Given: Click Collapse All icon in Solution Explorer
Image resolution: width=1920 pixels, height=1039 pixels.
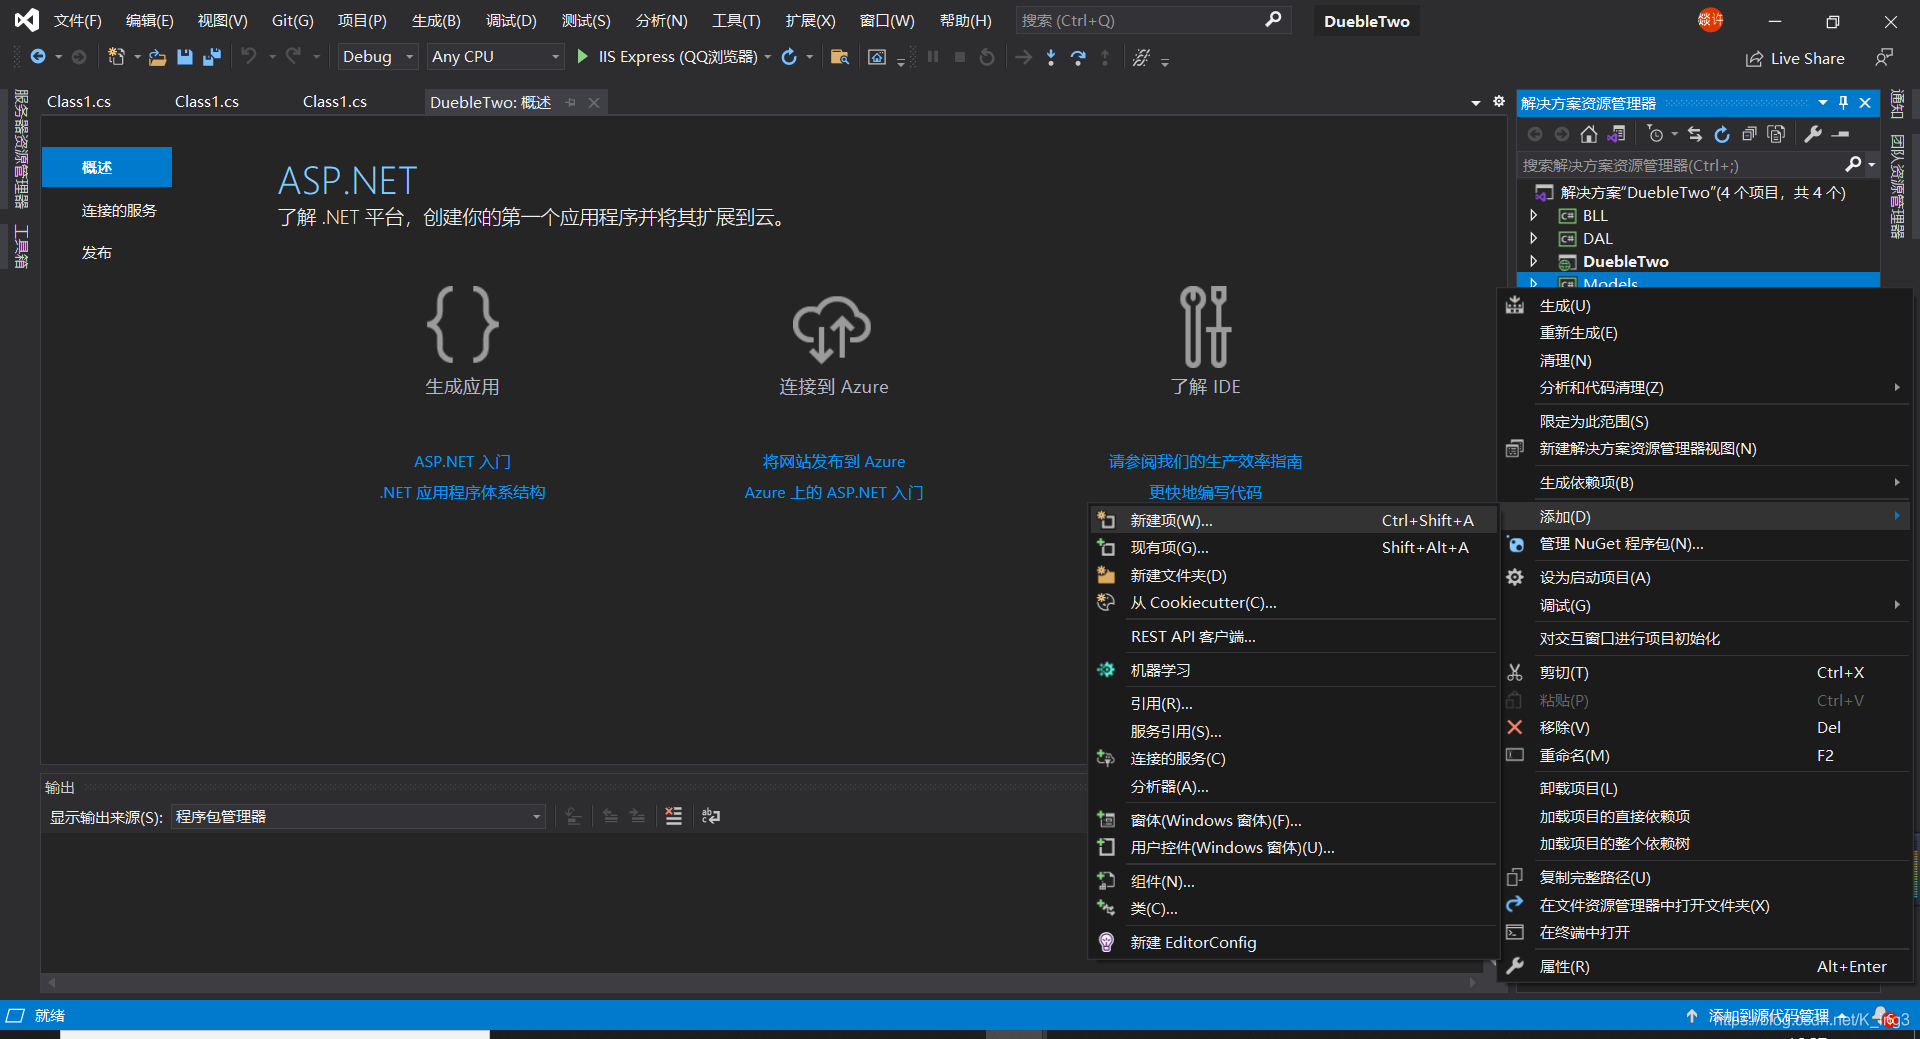Looking at the screenshot, I should pos(1749,134).
